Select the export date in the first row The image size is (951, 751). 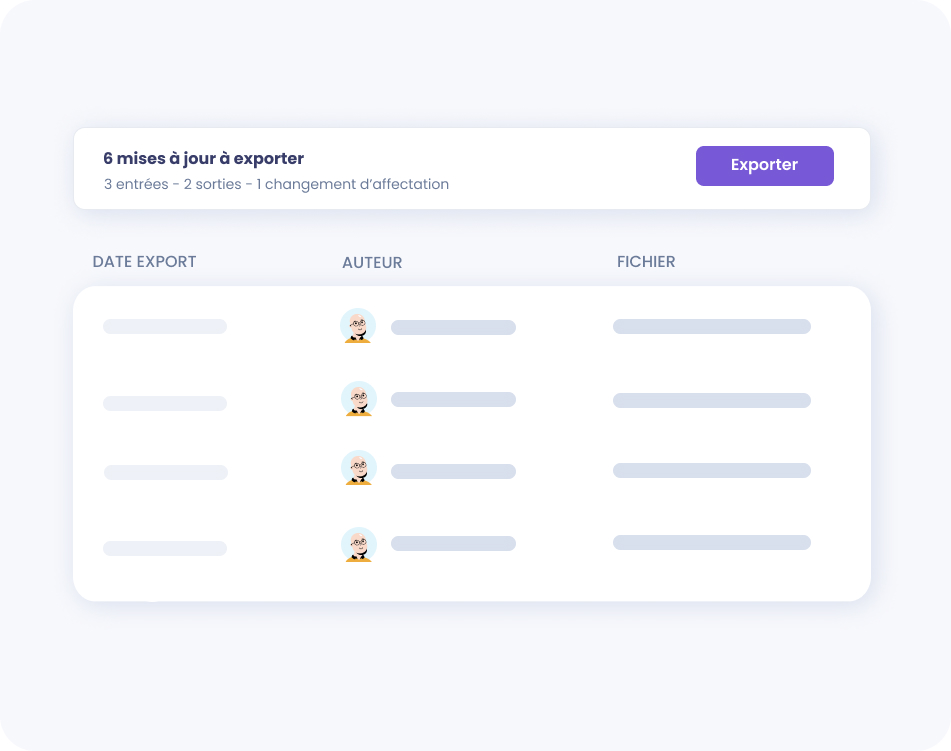tap(165, 326)
